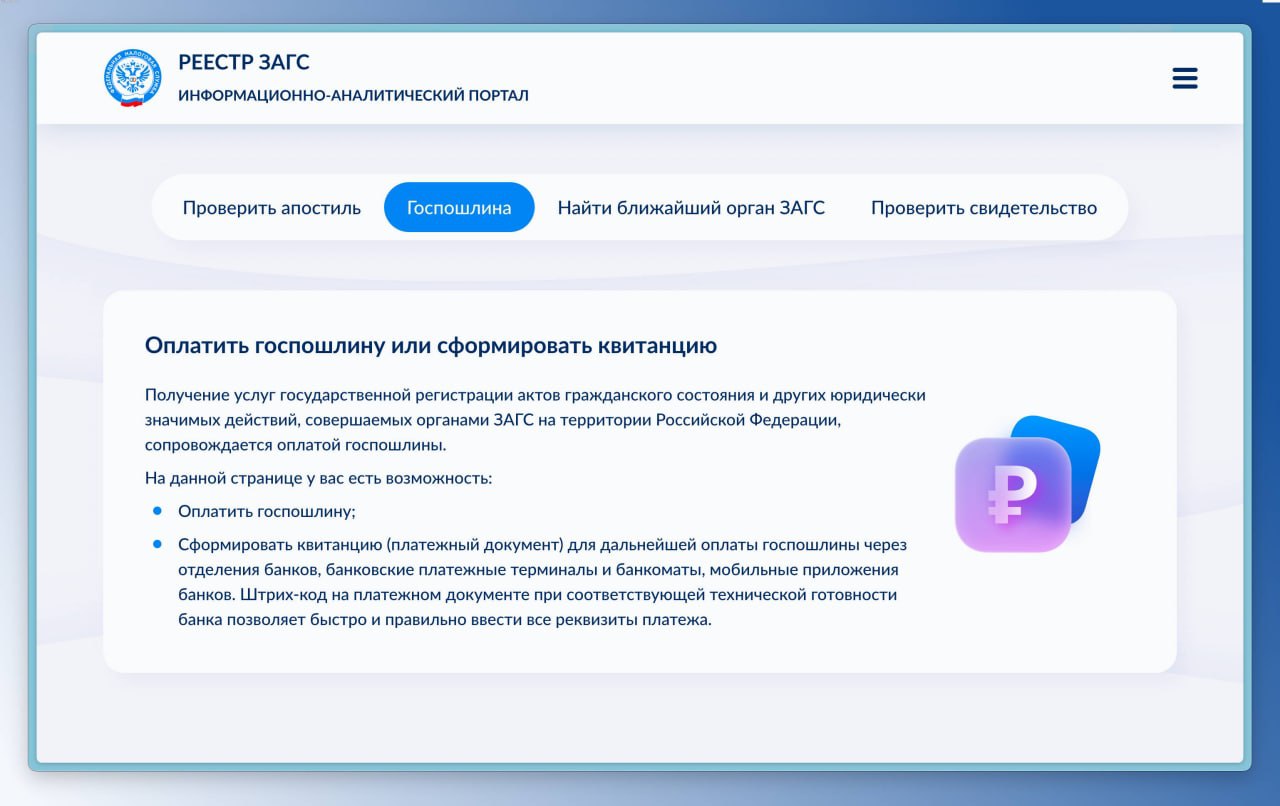Screen dimensions: 1280x806
Task: Open the hamburger menu icon
Action: (x=1185, y=78)
